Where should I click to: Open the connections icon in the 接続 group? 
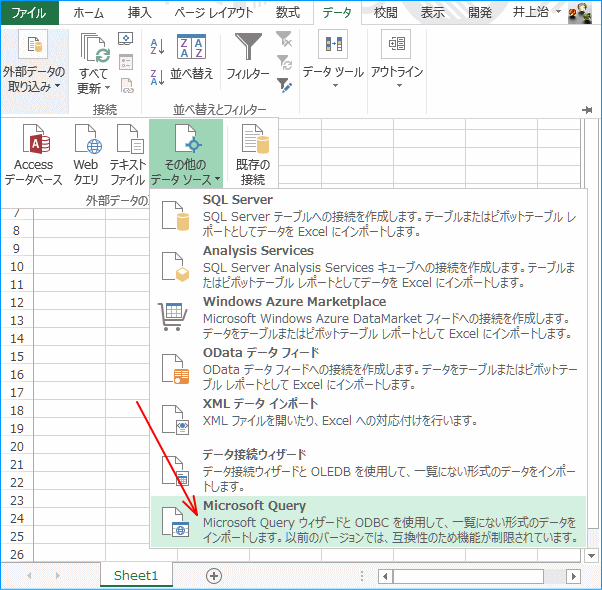(x=126, y=39)
